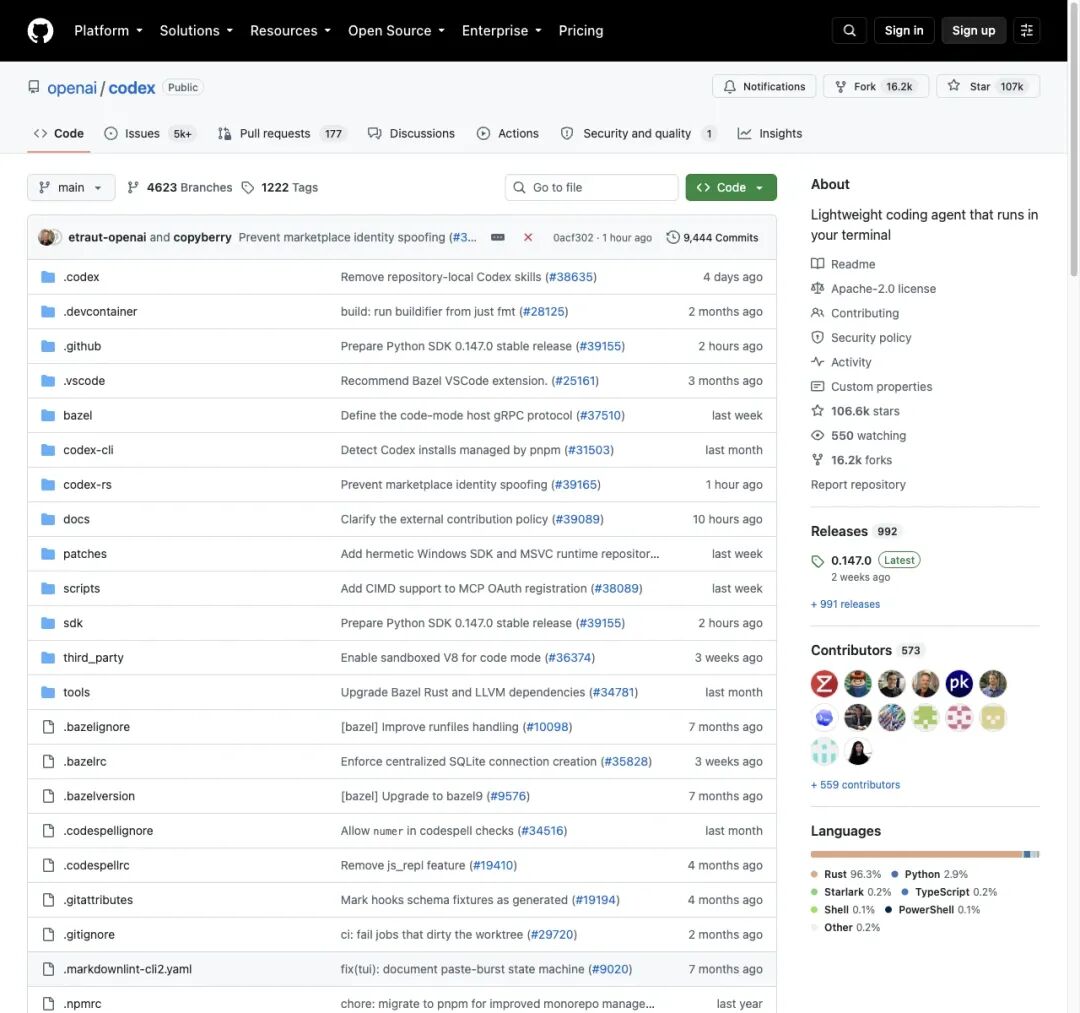Click the etraut-openai avatar in the commit bar
Image resolution: width=1080 pixels, height=1013 pixels.
[x=46, y=238]
